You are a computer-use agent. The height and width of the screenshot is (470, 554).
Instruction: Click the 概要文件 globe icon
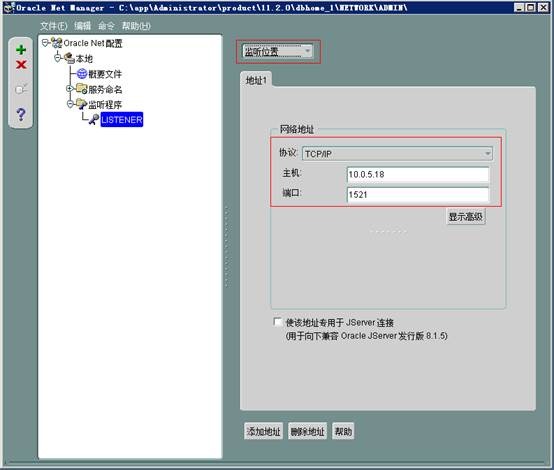click(x=82, y=74)
